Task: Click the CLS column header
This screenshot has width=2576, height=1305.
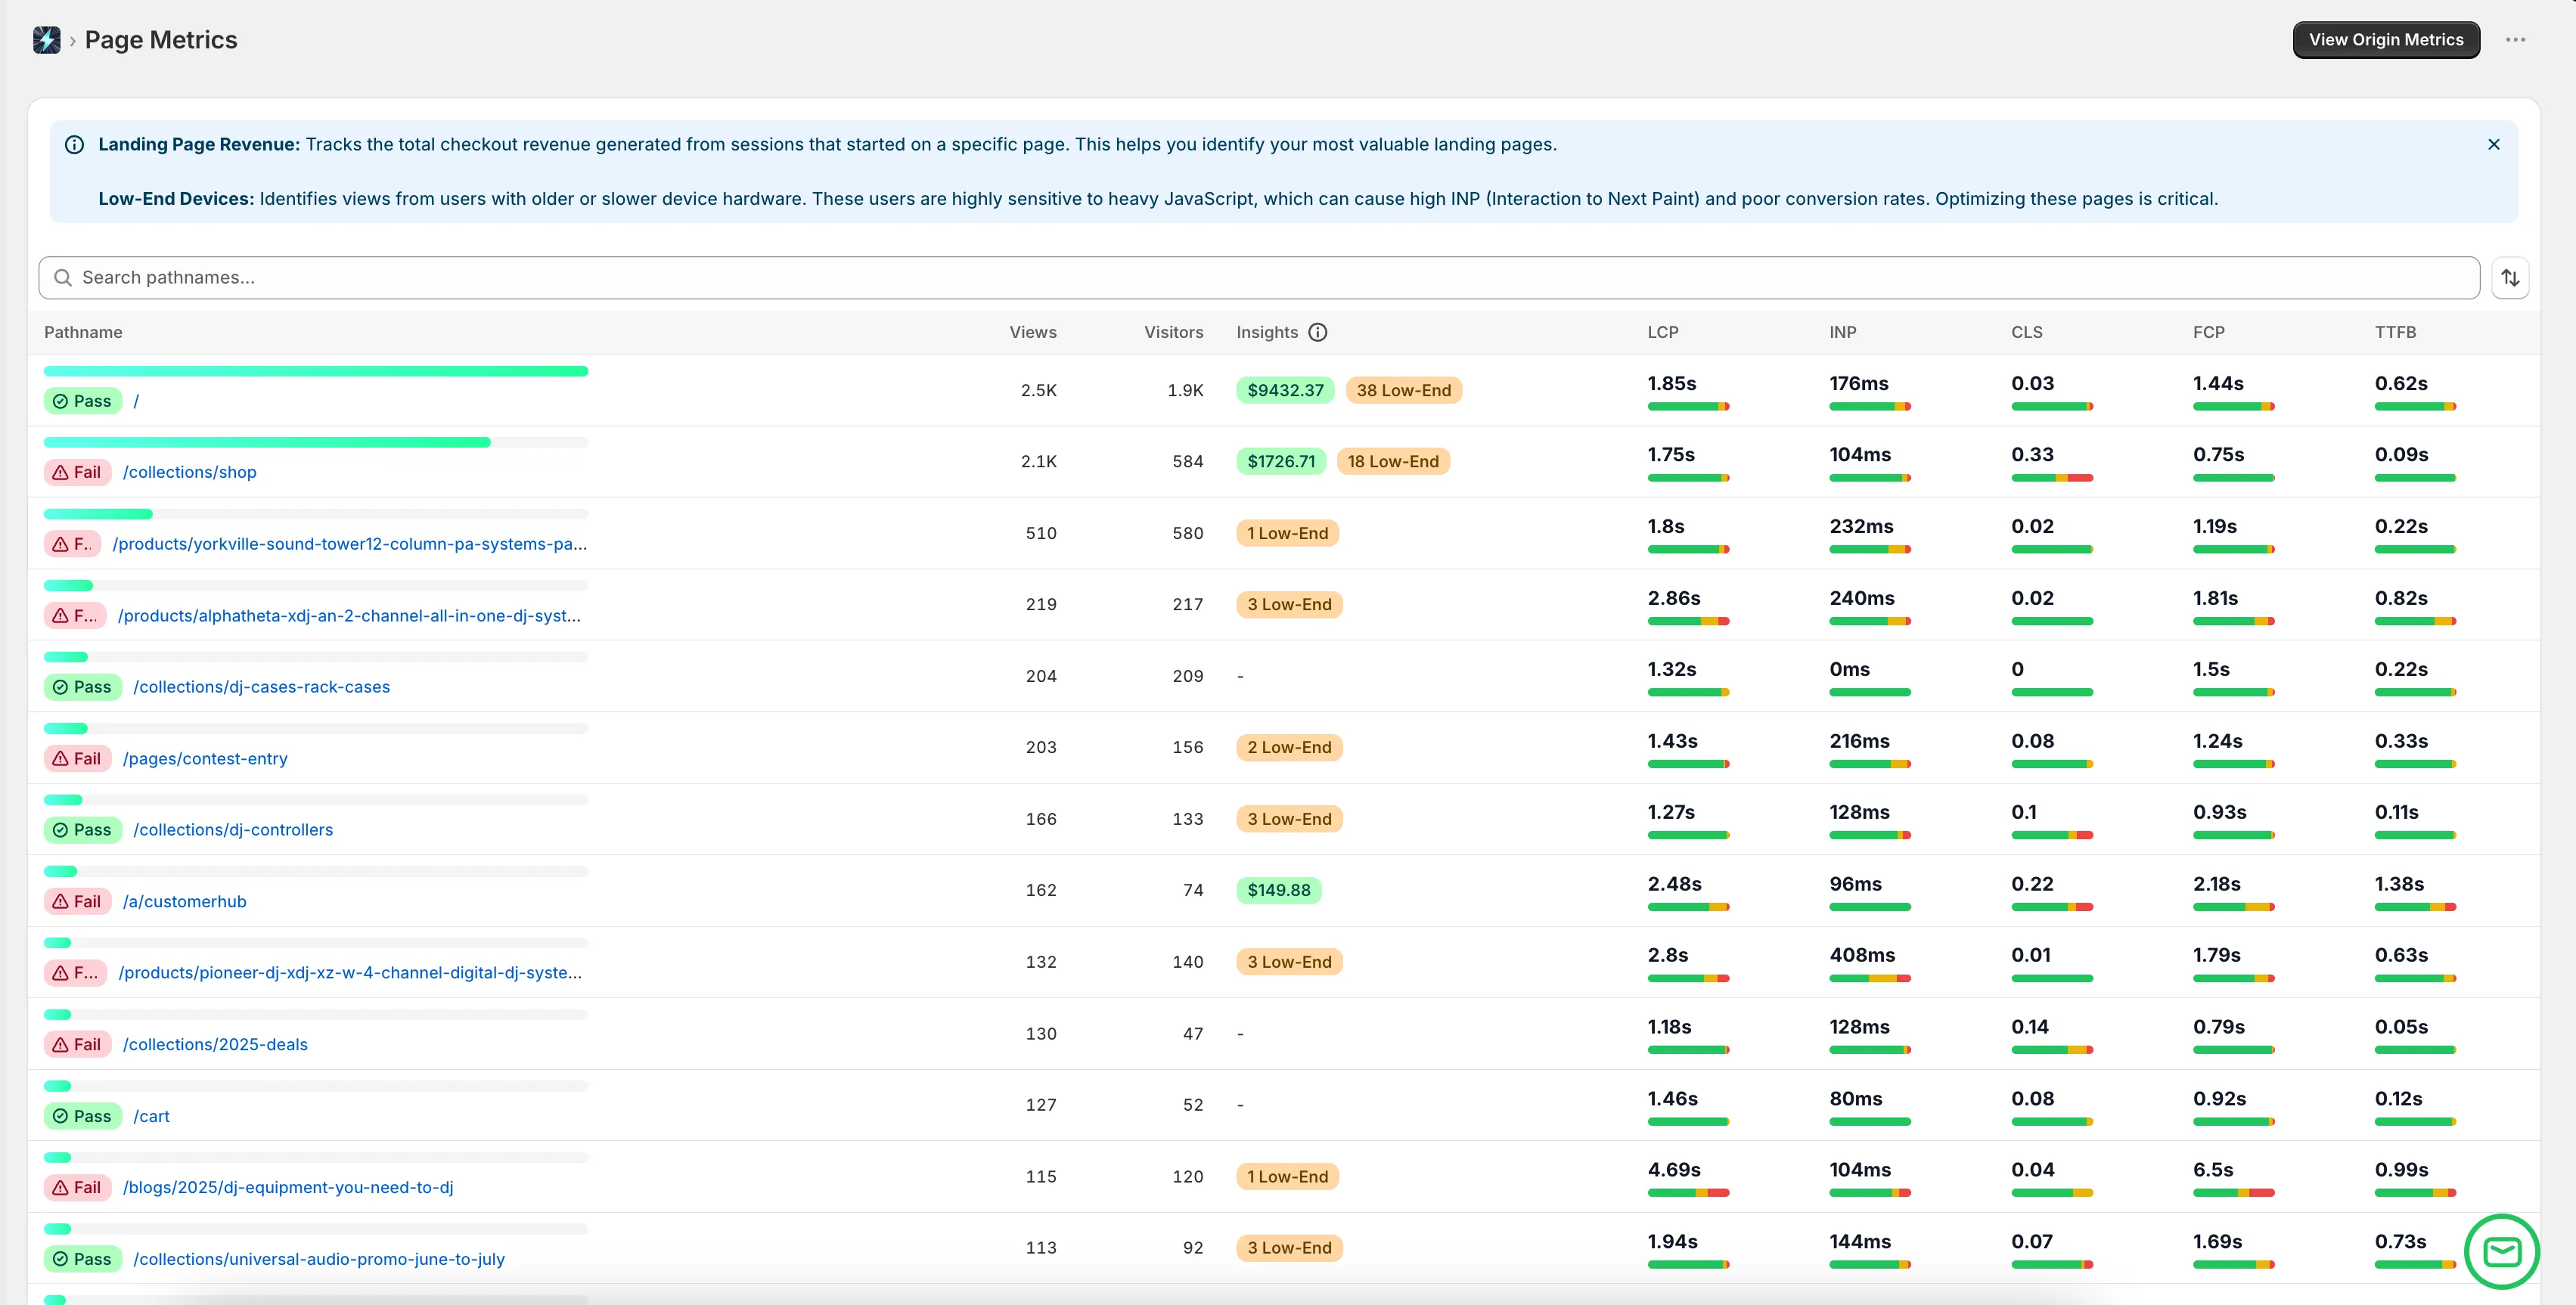Action: [2027, 332]
